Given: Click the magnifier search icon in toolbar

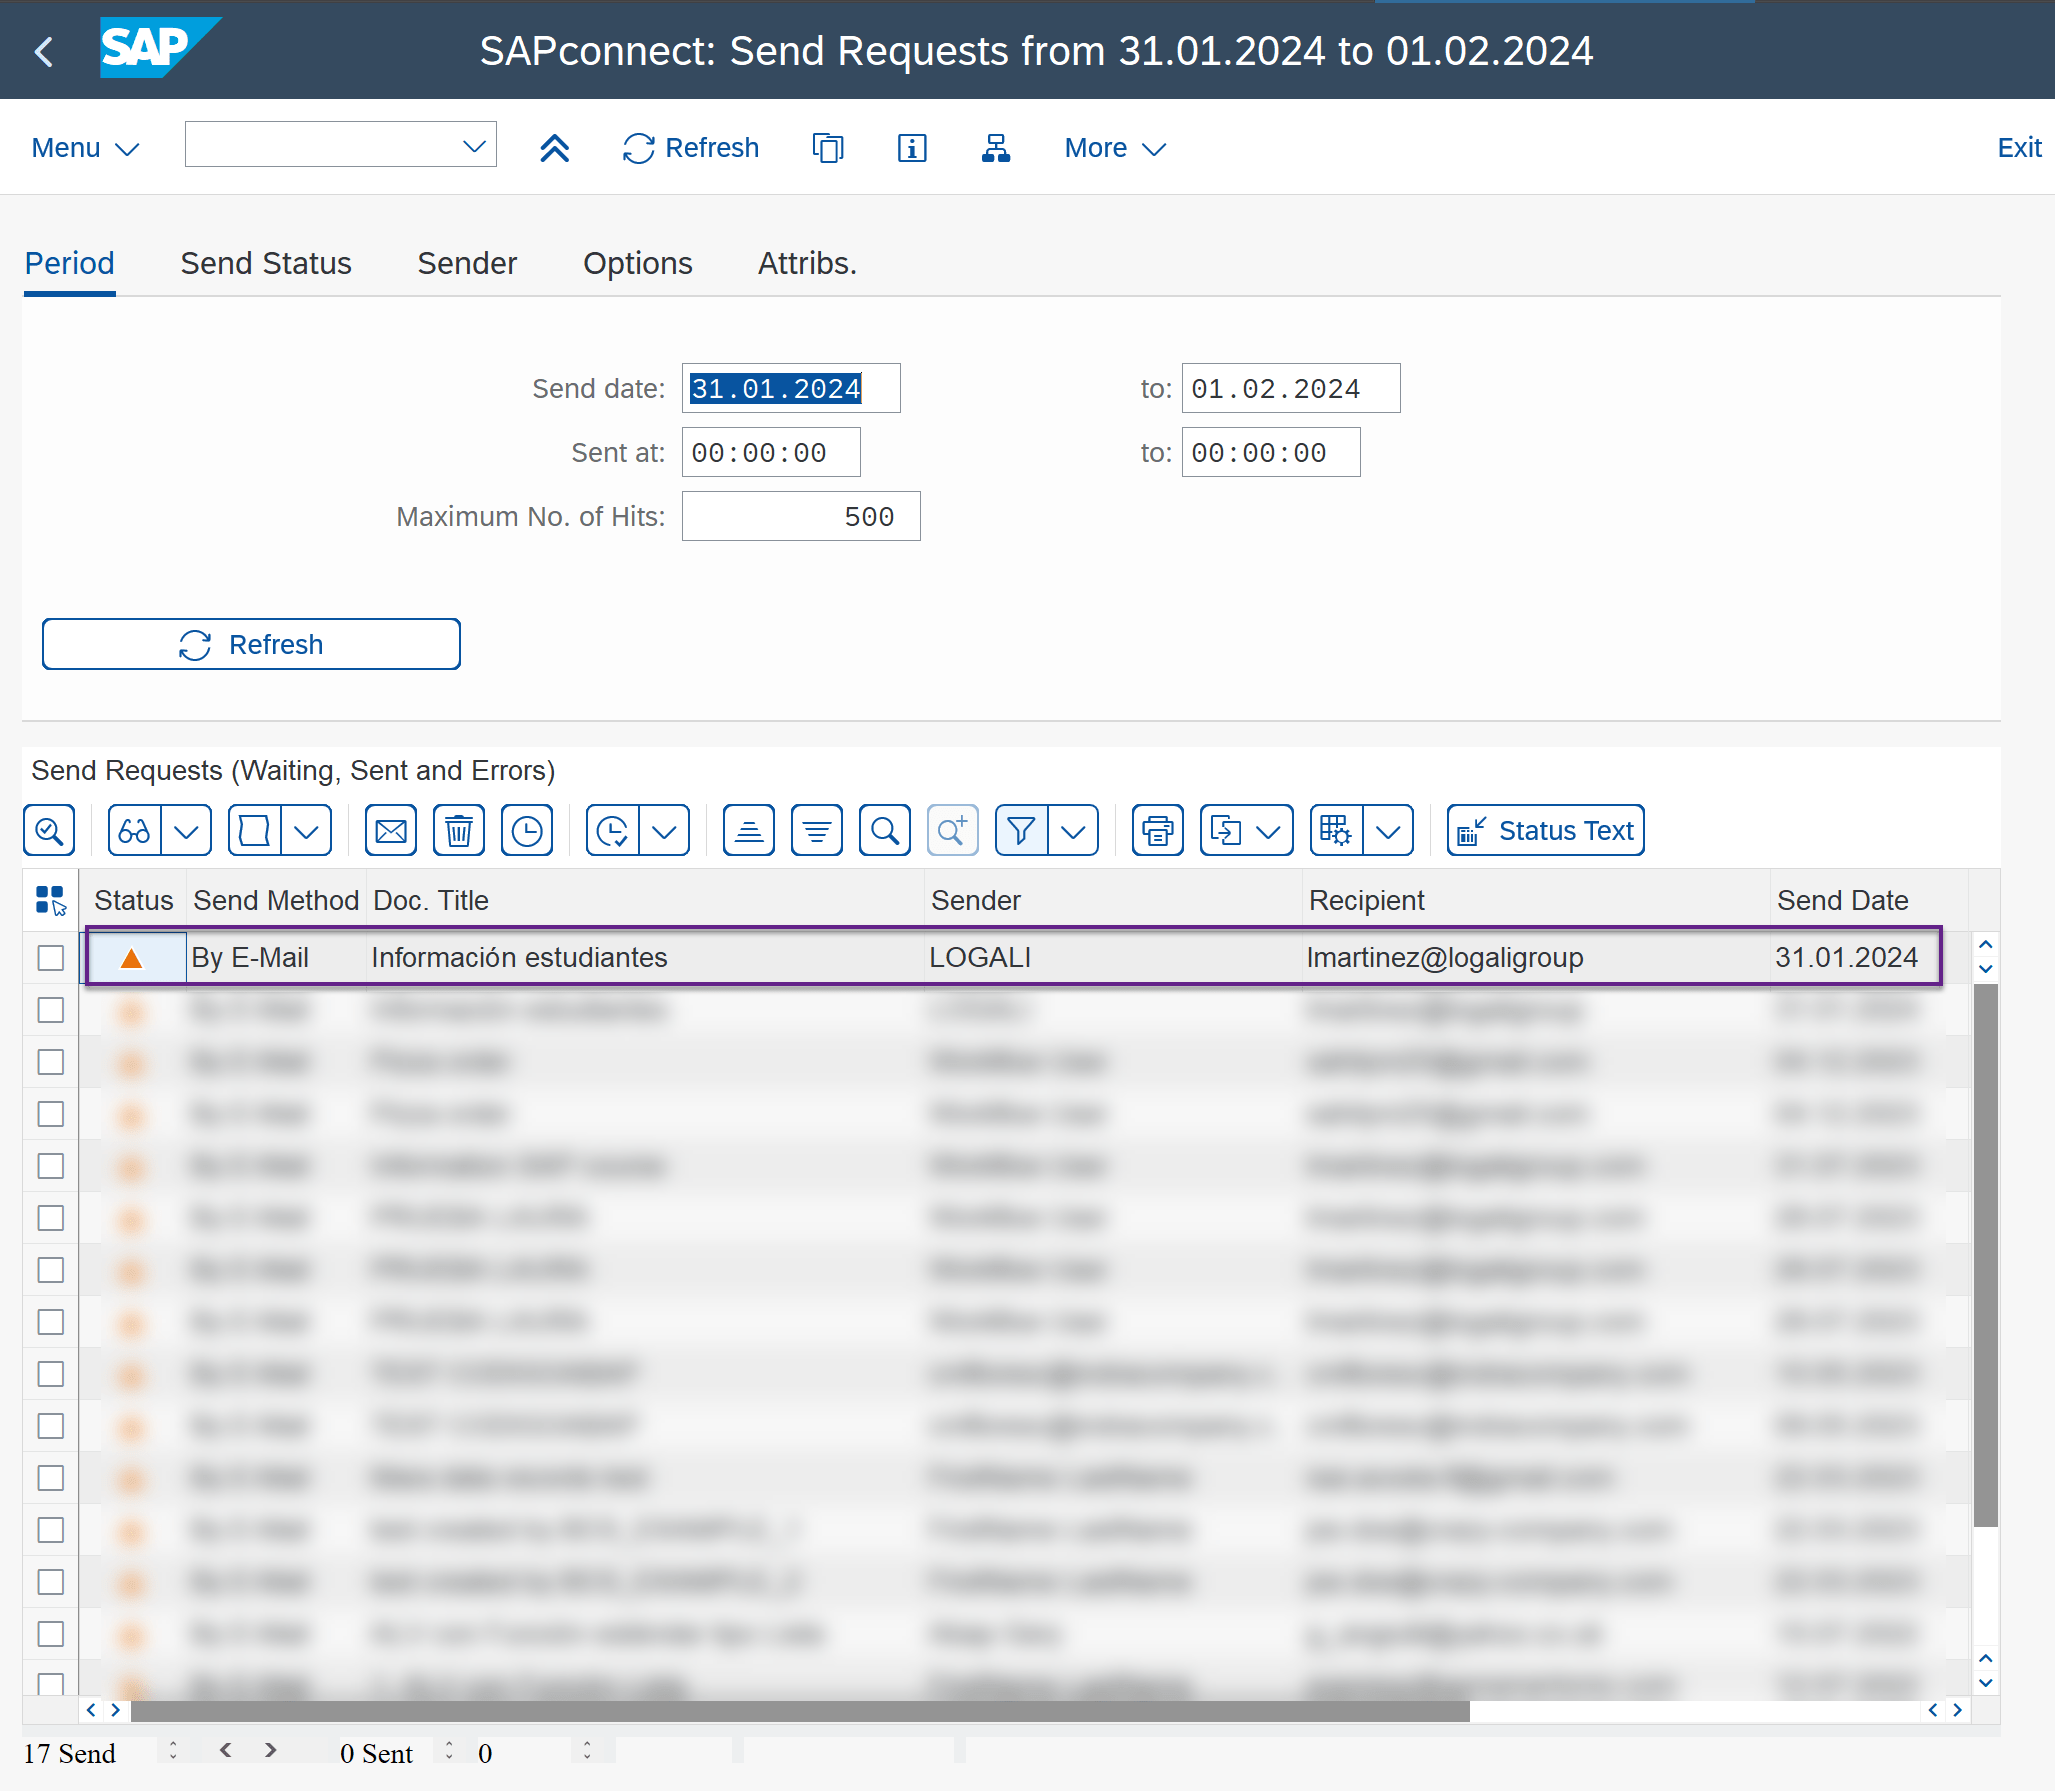Looking at the screenshot, I should 885,831.
